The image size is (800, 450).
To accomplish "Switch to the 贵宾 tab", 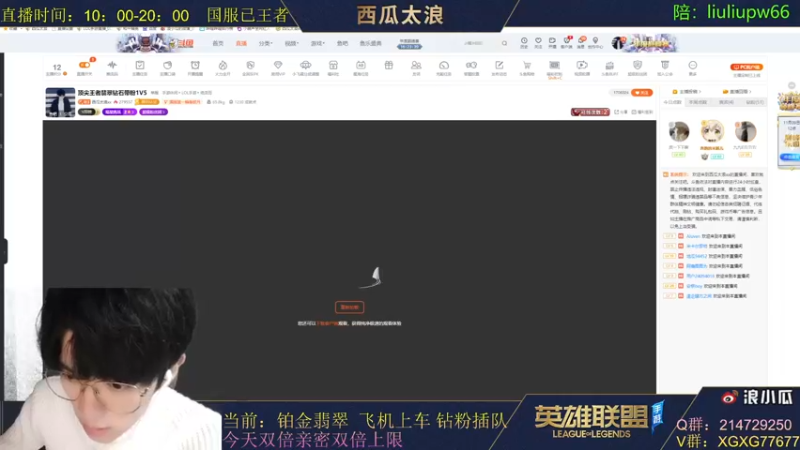I will [727, 103].
